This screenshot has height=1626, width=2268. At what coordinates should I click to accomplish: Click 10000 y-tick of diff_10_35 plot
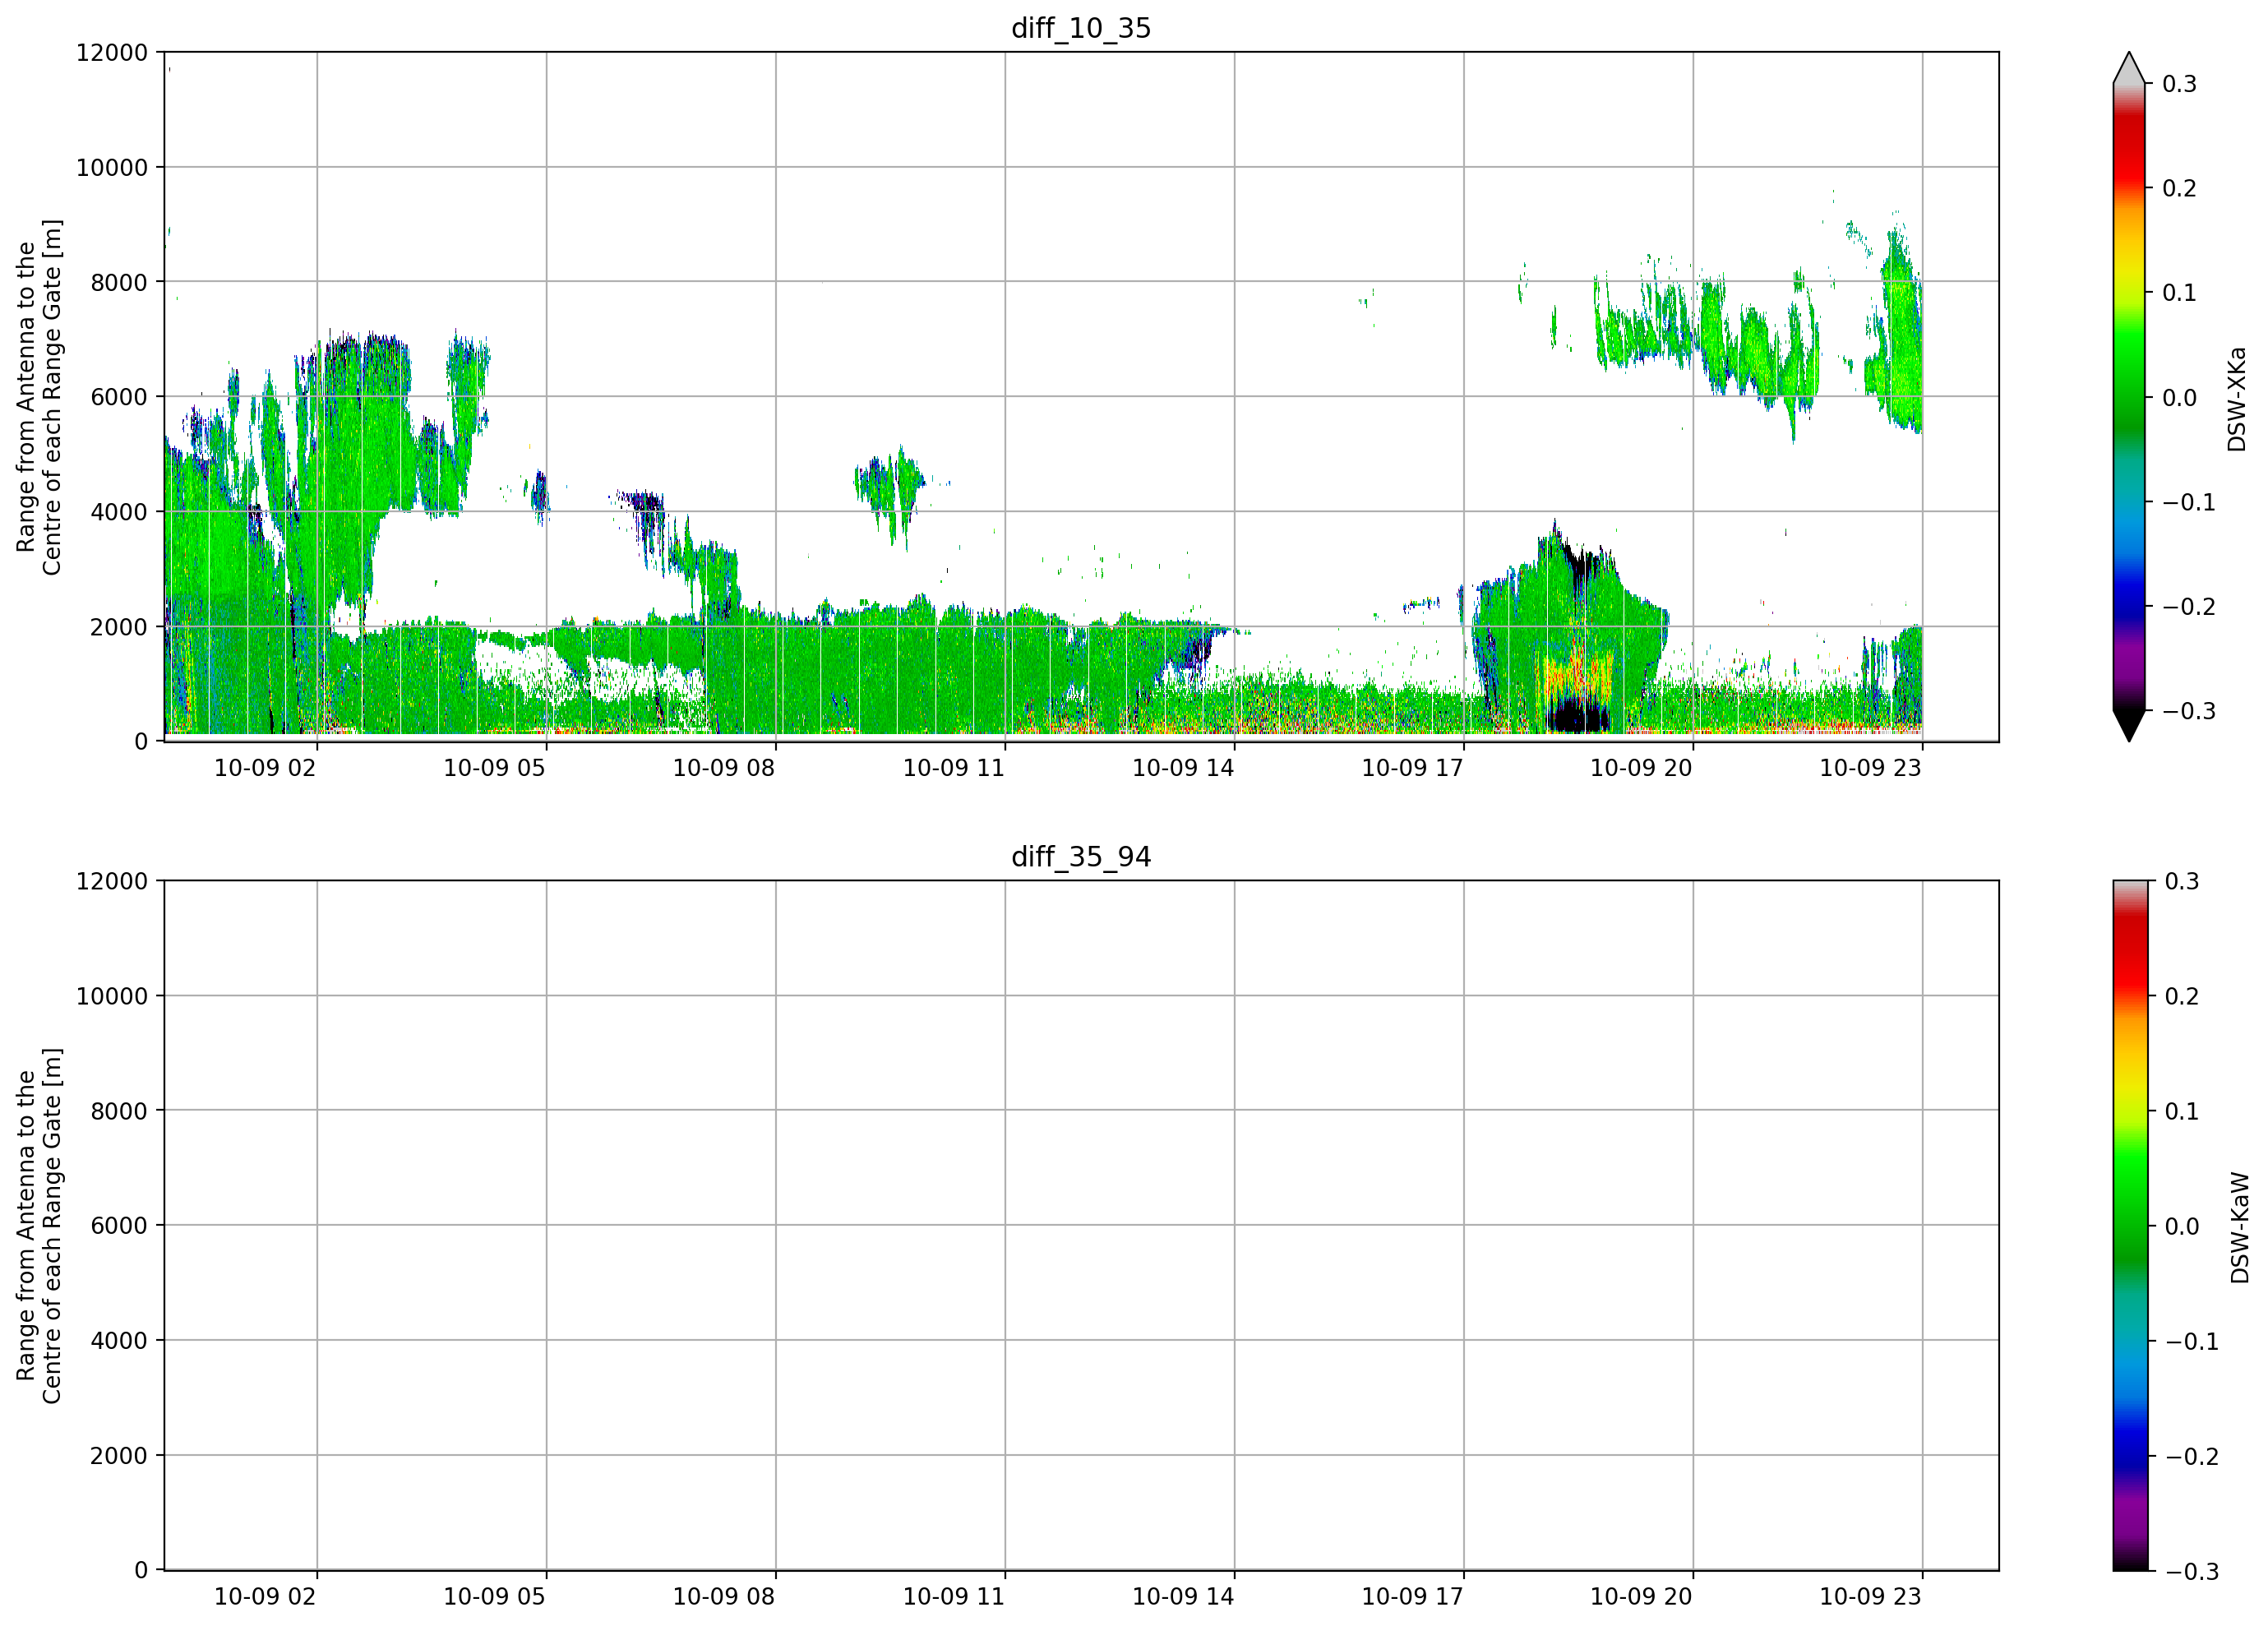coord(112,168)
